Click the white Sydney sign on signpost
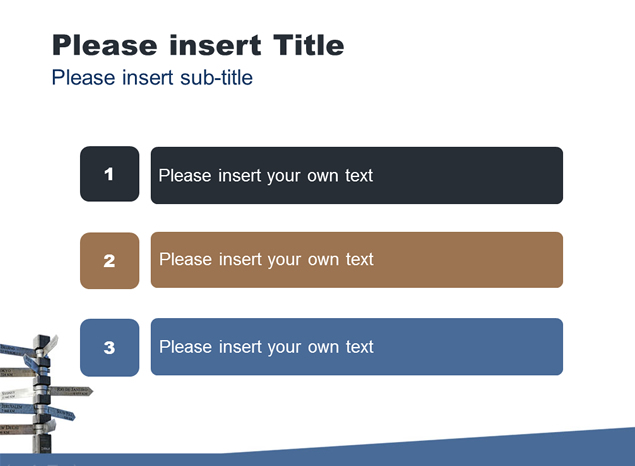This screenshot has width=635, height=466. (x=16, y=394)
